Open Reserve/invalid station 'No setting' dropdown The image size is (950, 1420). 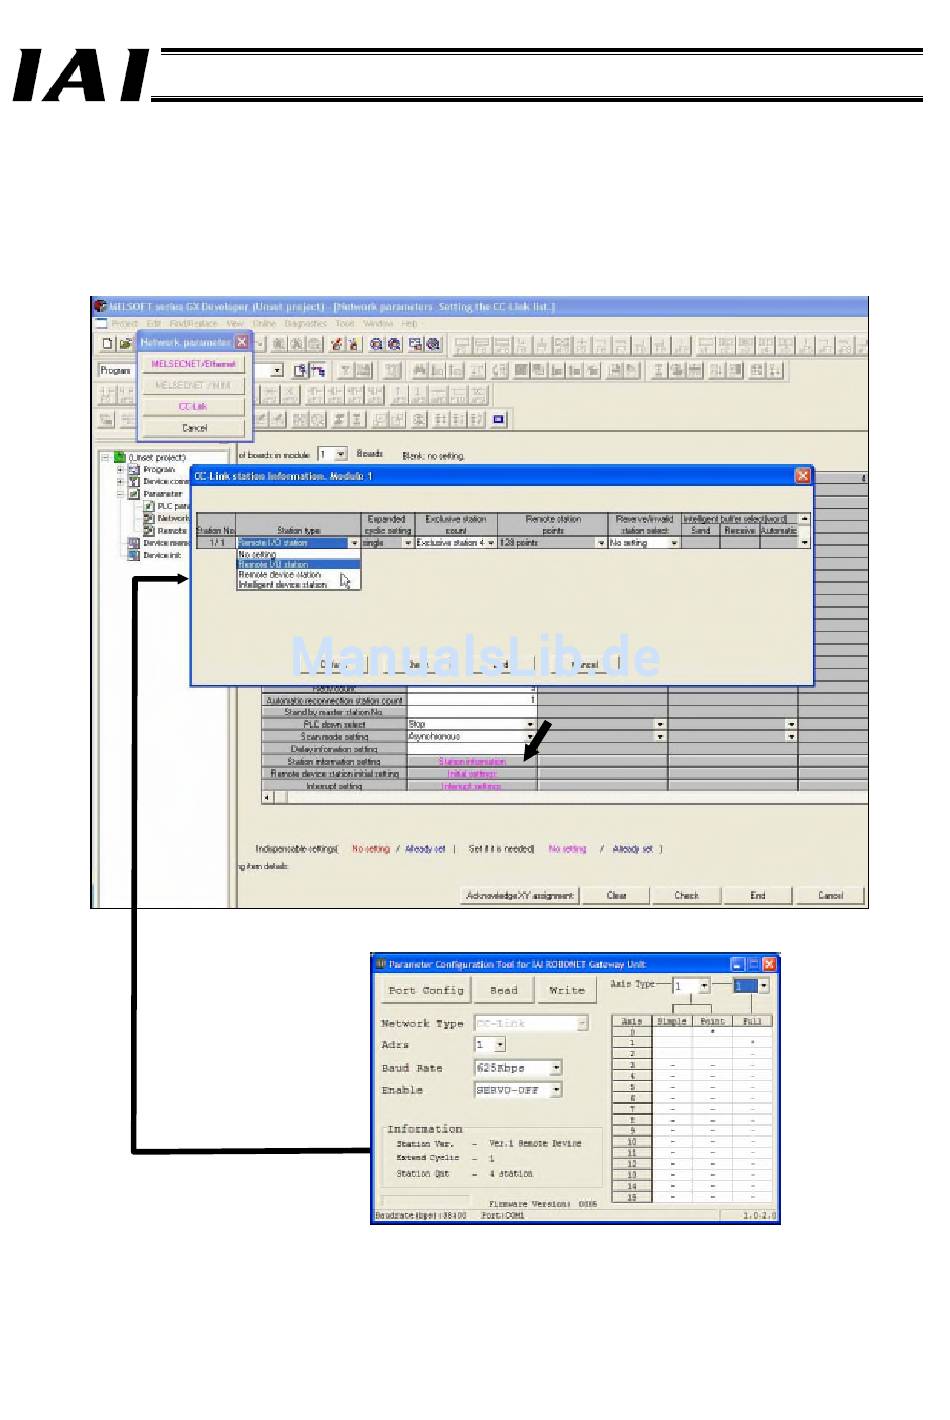[x=674, y=543]
